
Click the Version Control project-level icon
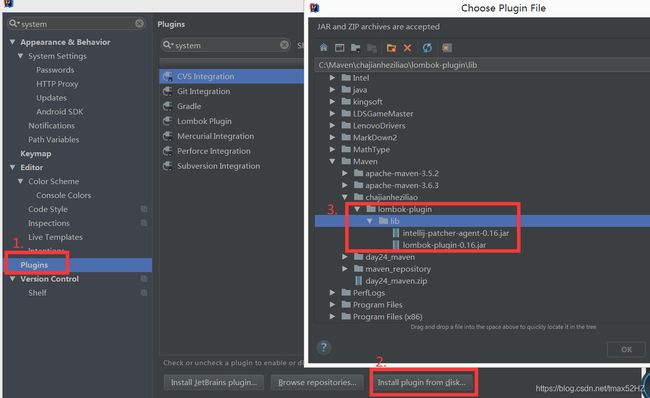(x=144, y=279)
